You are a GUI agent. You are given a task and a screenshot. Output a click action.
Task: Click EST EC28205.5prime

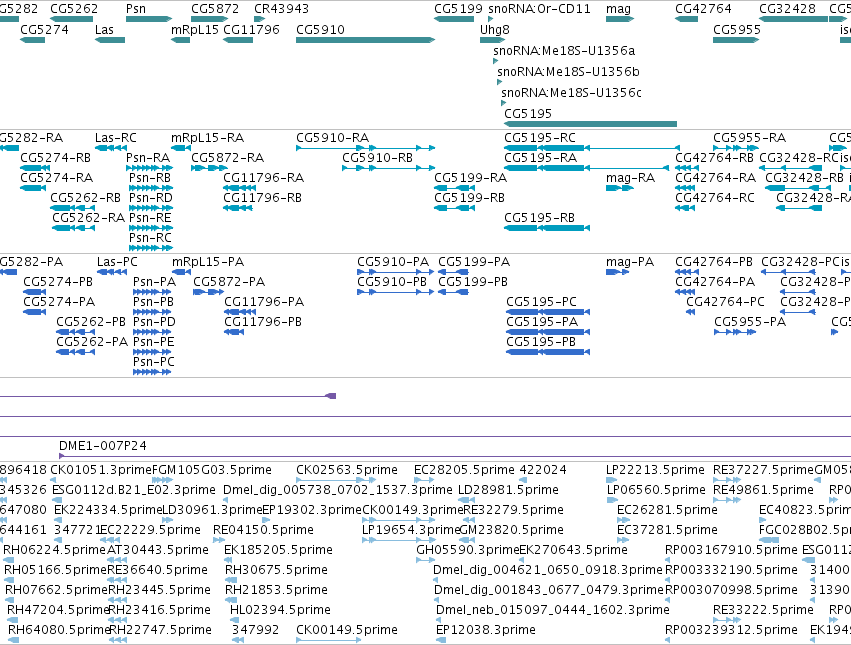(x=464, y=470)
